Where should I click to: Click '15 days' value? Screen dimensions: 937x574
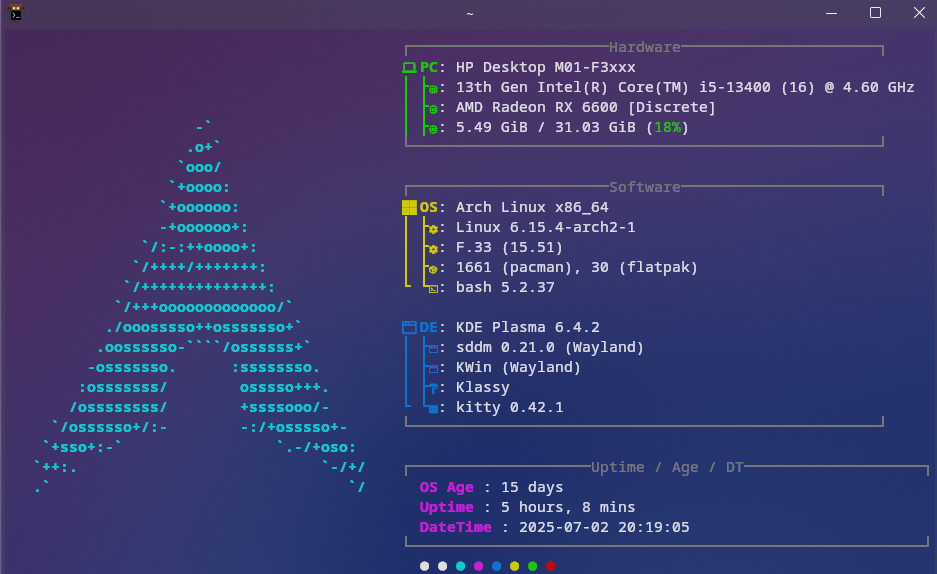532,487
